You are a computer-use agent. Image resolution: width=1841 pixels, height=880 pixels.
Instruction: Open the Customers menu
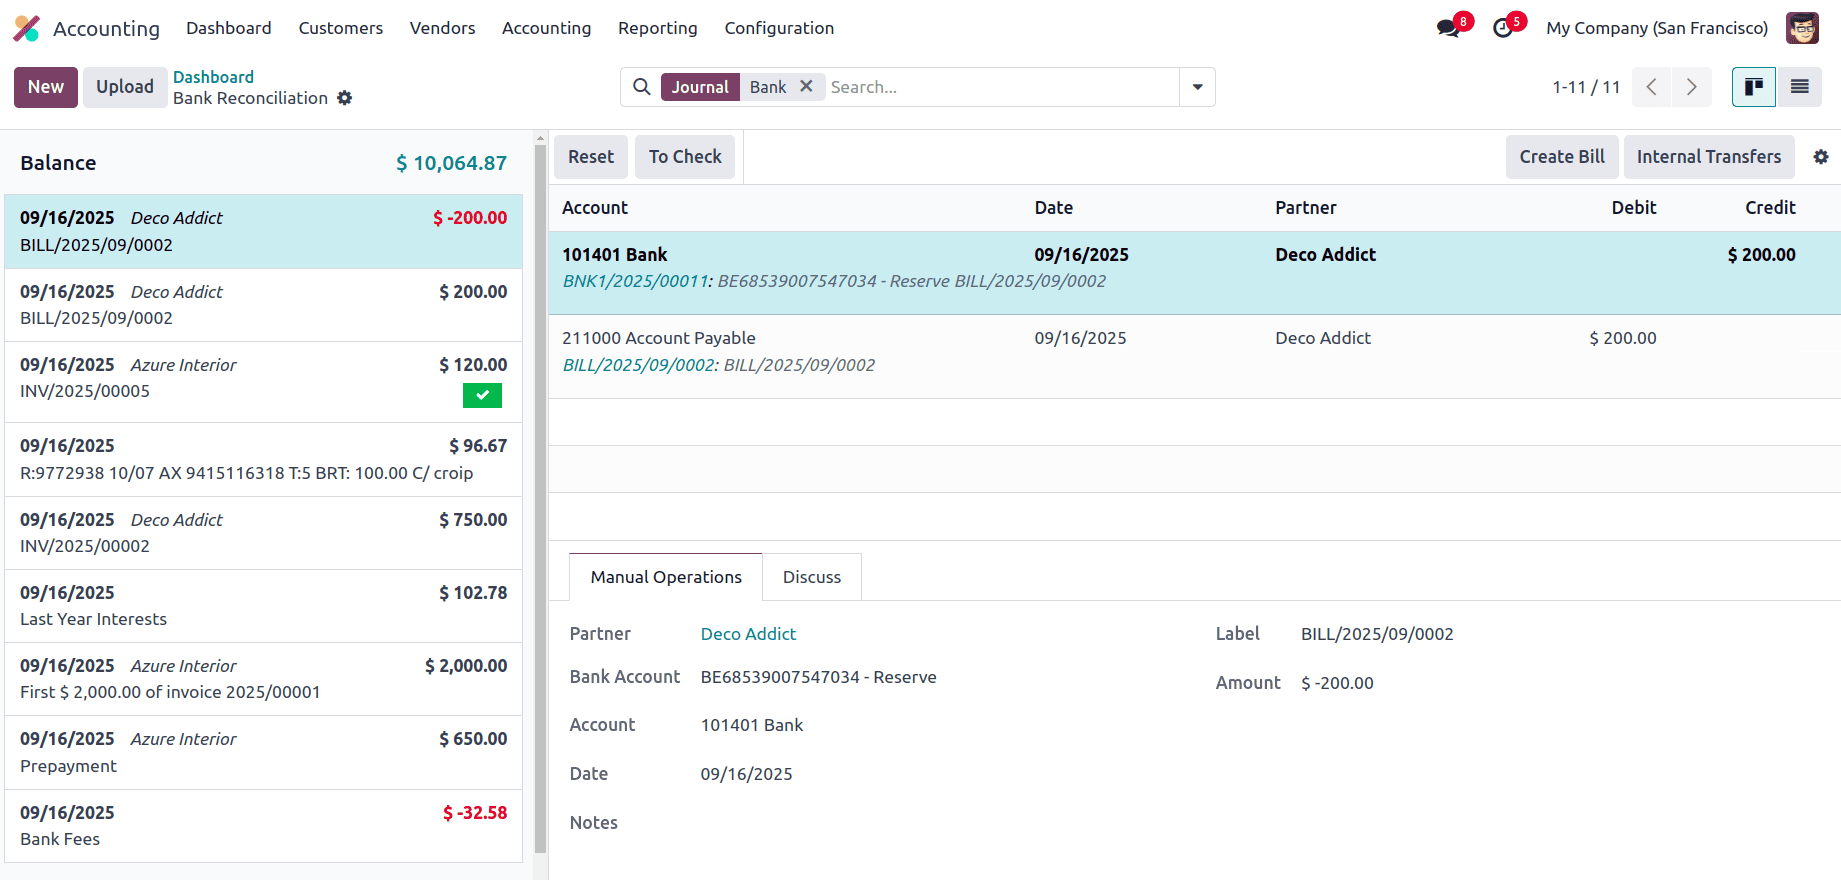pyautogui.click(x=341, y=28)
